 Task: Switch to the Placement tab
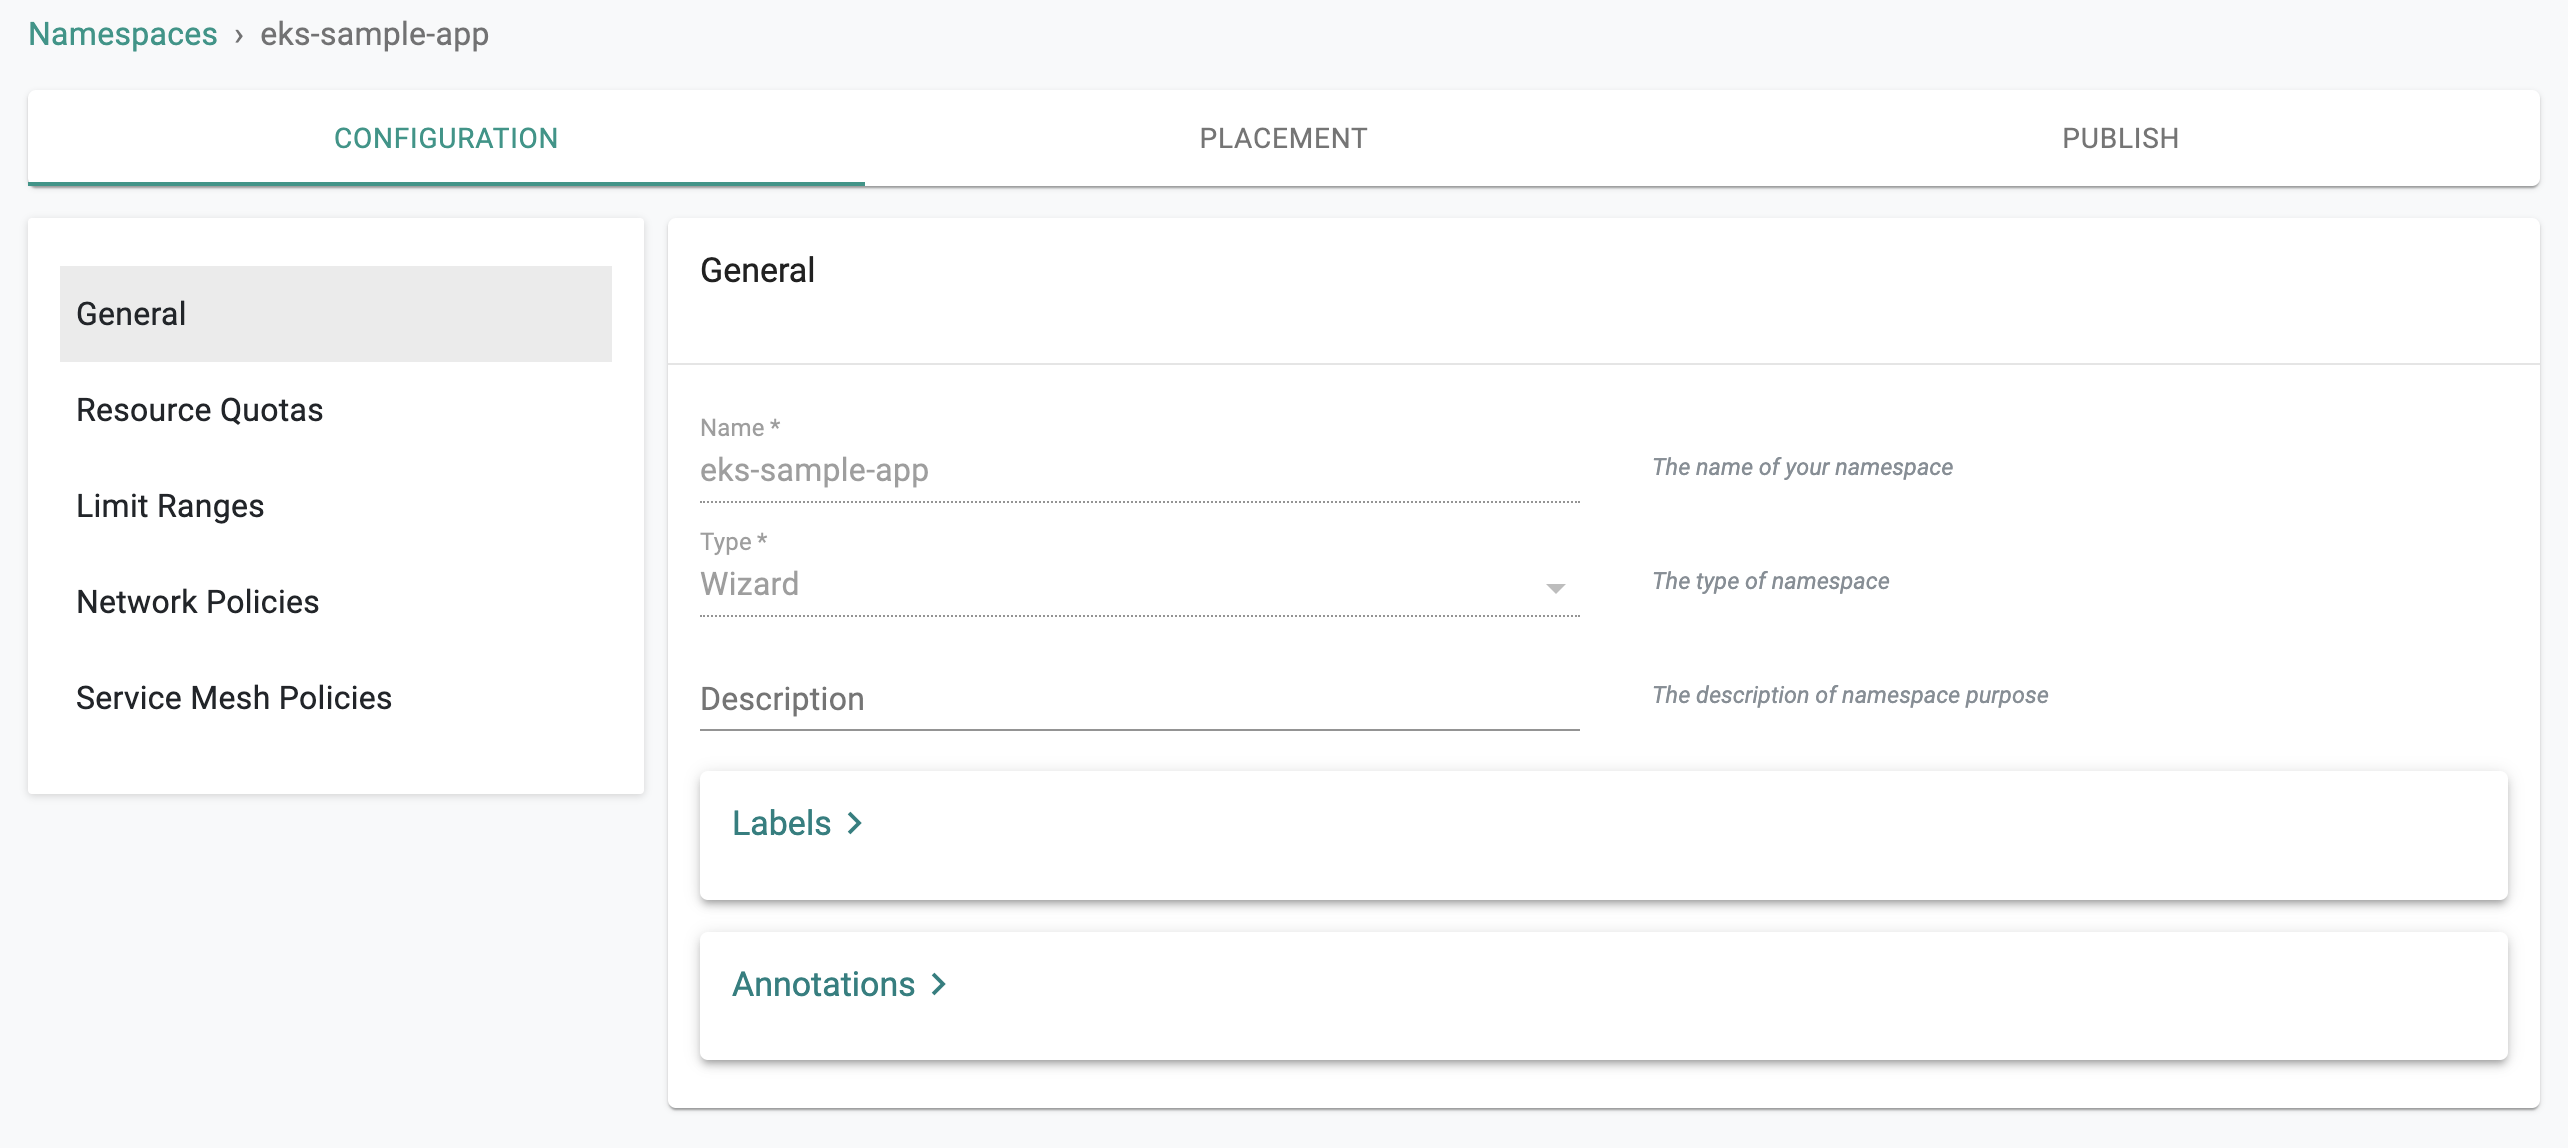point(1283,138)
